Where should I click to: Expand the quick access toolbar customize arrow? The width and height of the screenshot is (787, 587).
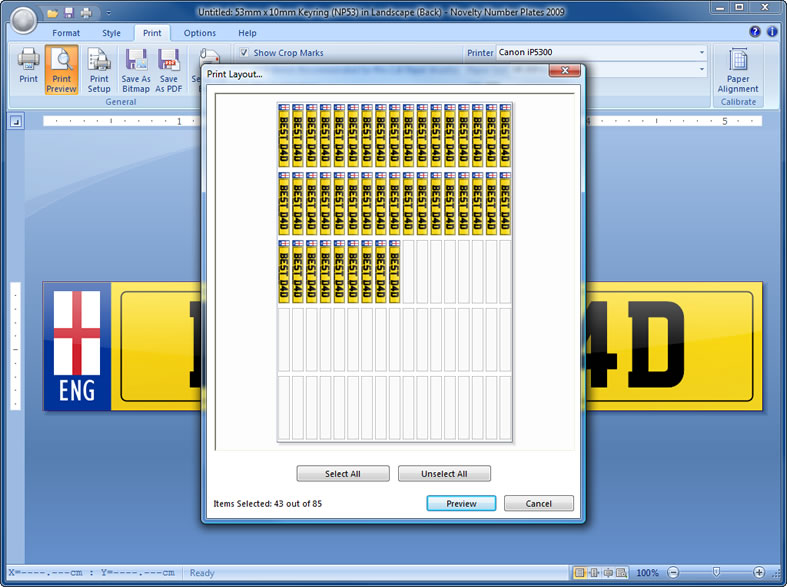[108, 13]
